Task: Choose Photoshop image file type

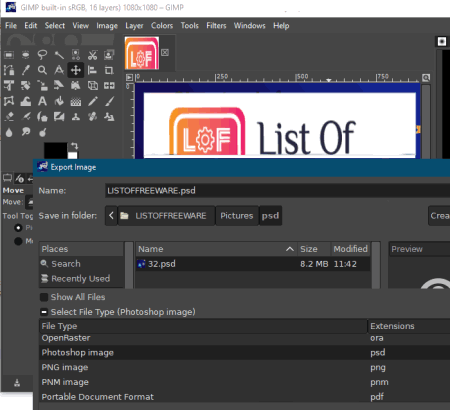Action: click(x=244, y=353)
